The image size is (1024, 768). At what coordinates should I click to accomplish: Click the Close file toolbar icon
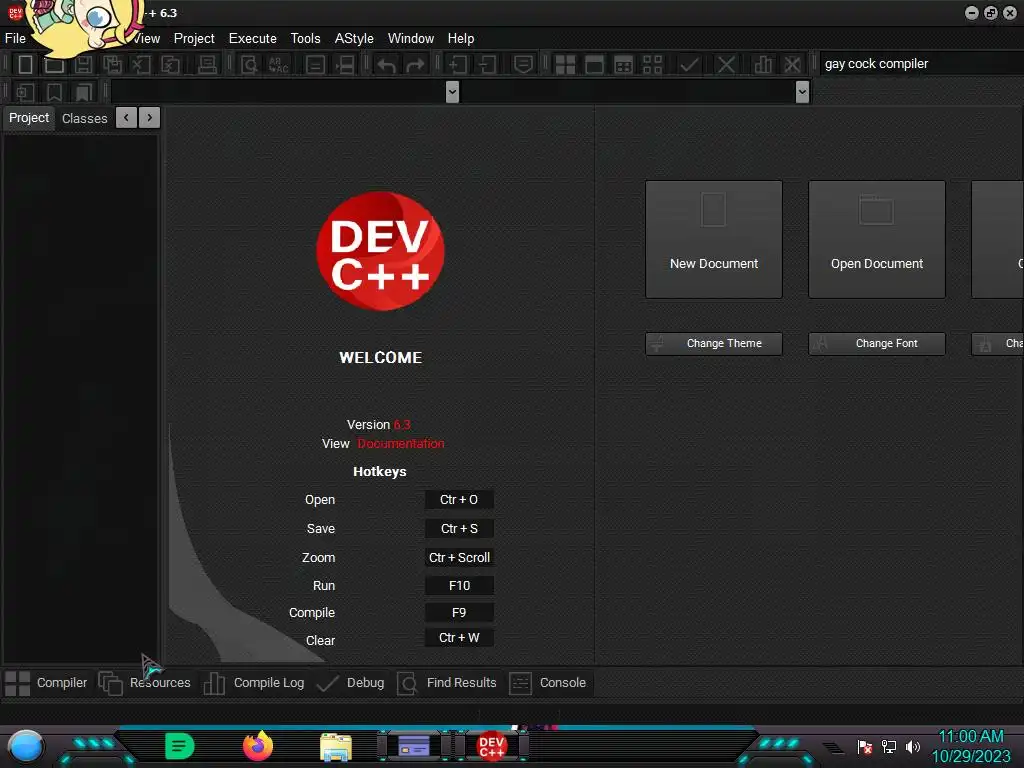pyautogui.click(x=141, y=64)
